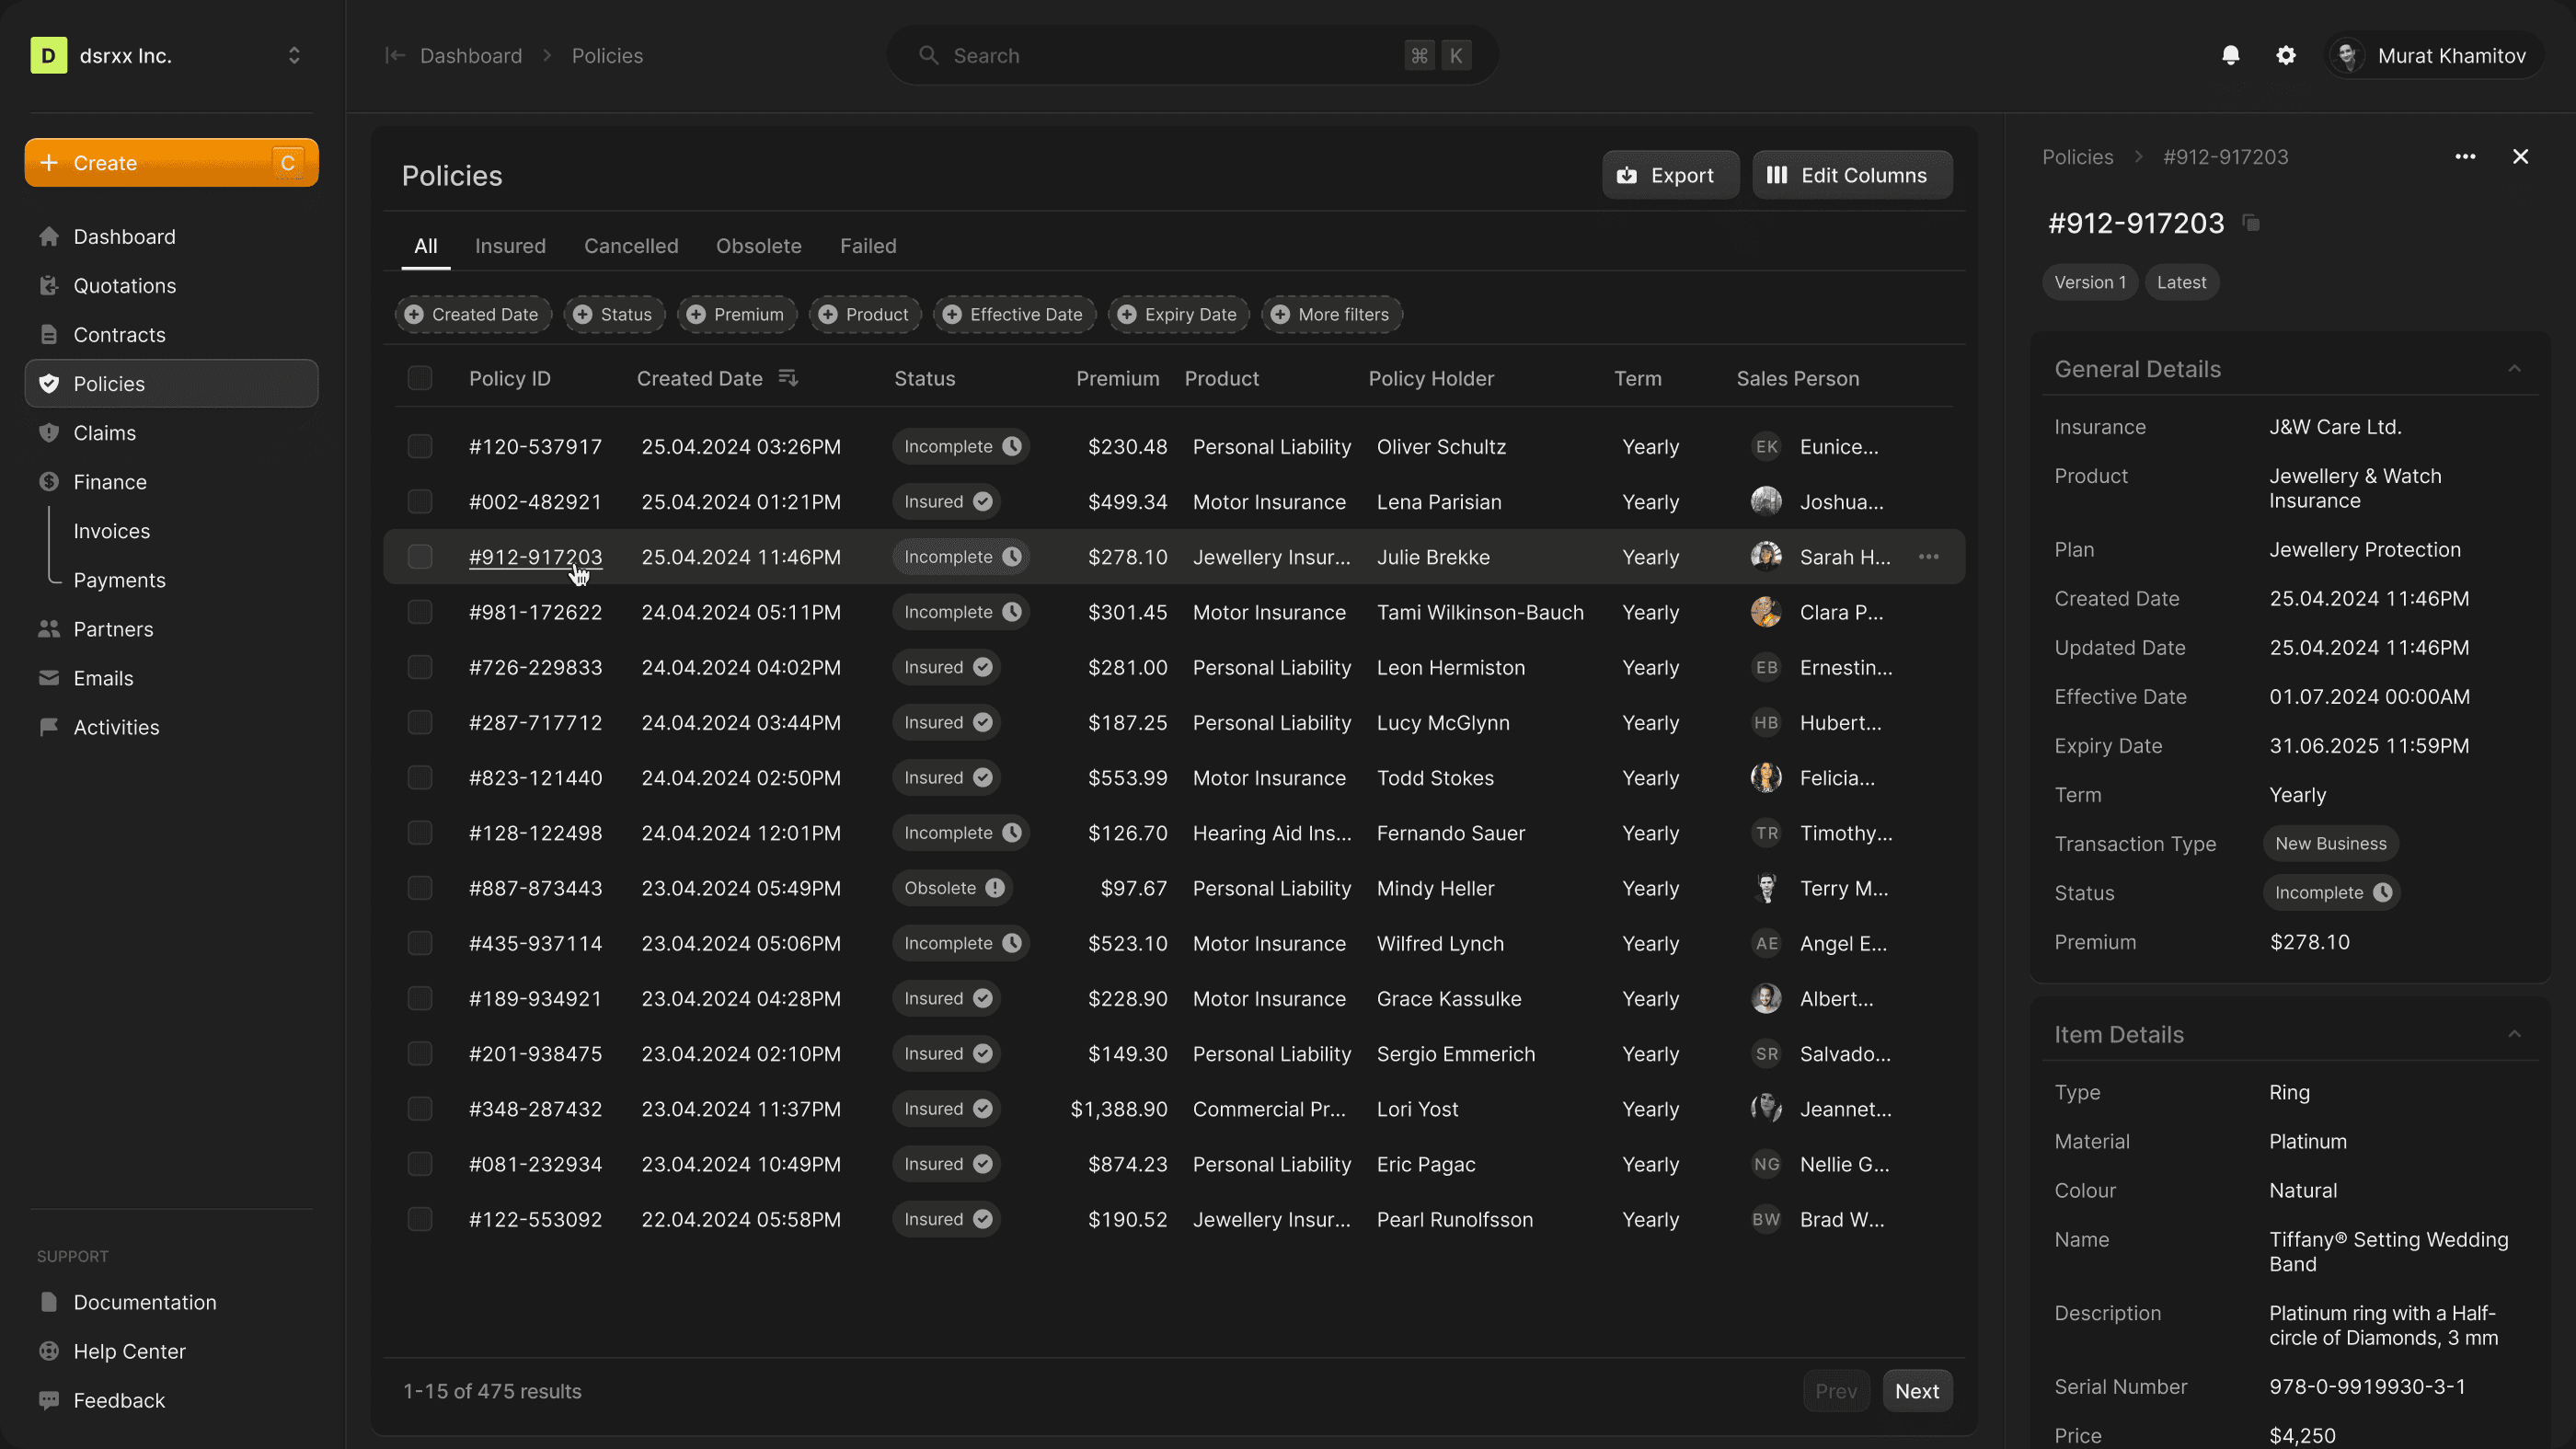
Task: Collapse the Item Details section
Action: click(2514, 1034)
